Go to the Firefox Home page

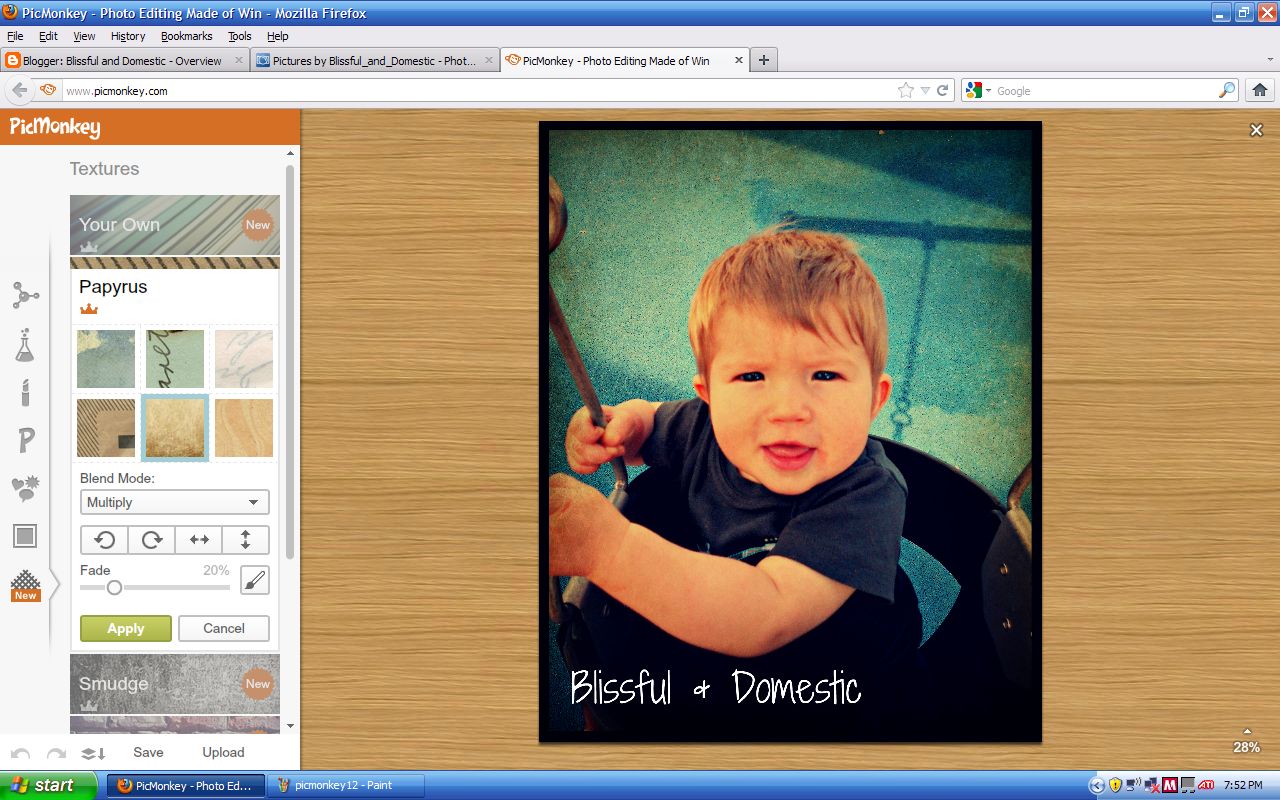tap(1259, 90)
